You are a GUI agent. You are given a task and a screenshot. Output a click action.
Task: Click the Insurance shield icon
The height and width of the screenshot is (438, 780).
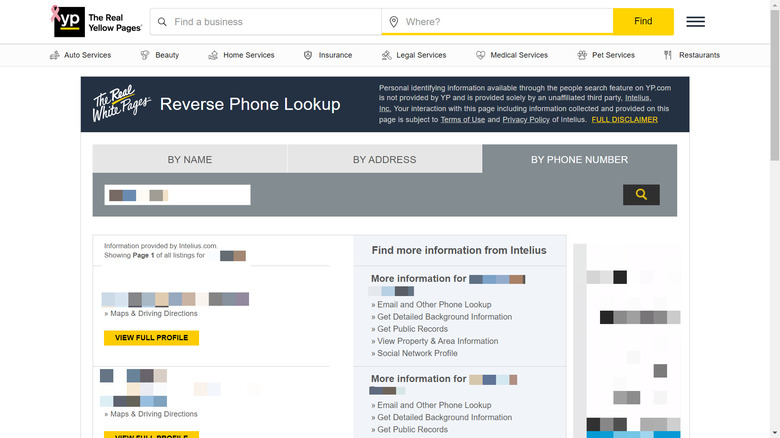tap(308, 55)
